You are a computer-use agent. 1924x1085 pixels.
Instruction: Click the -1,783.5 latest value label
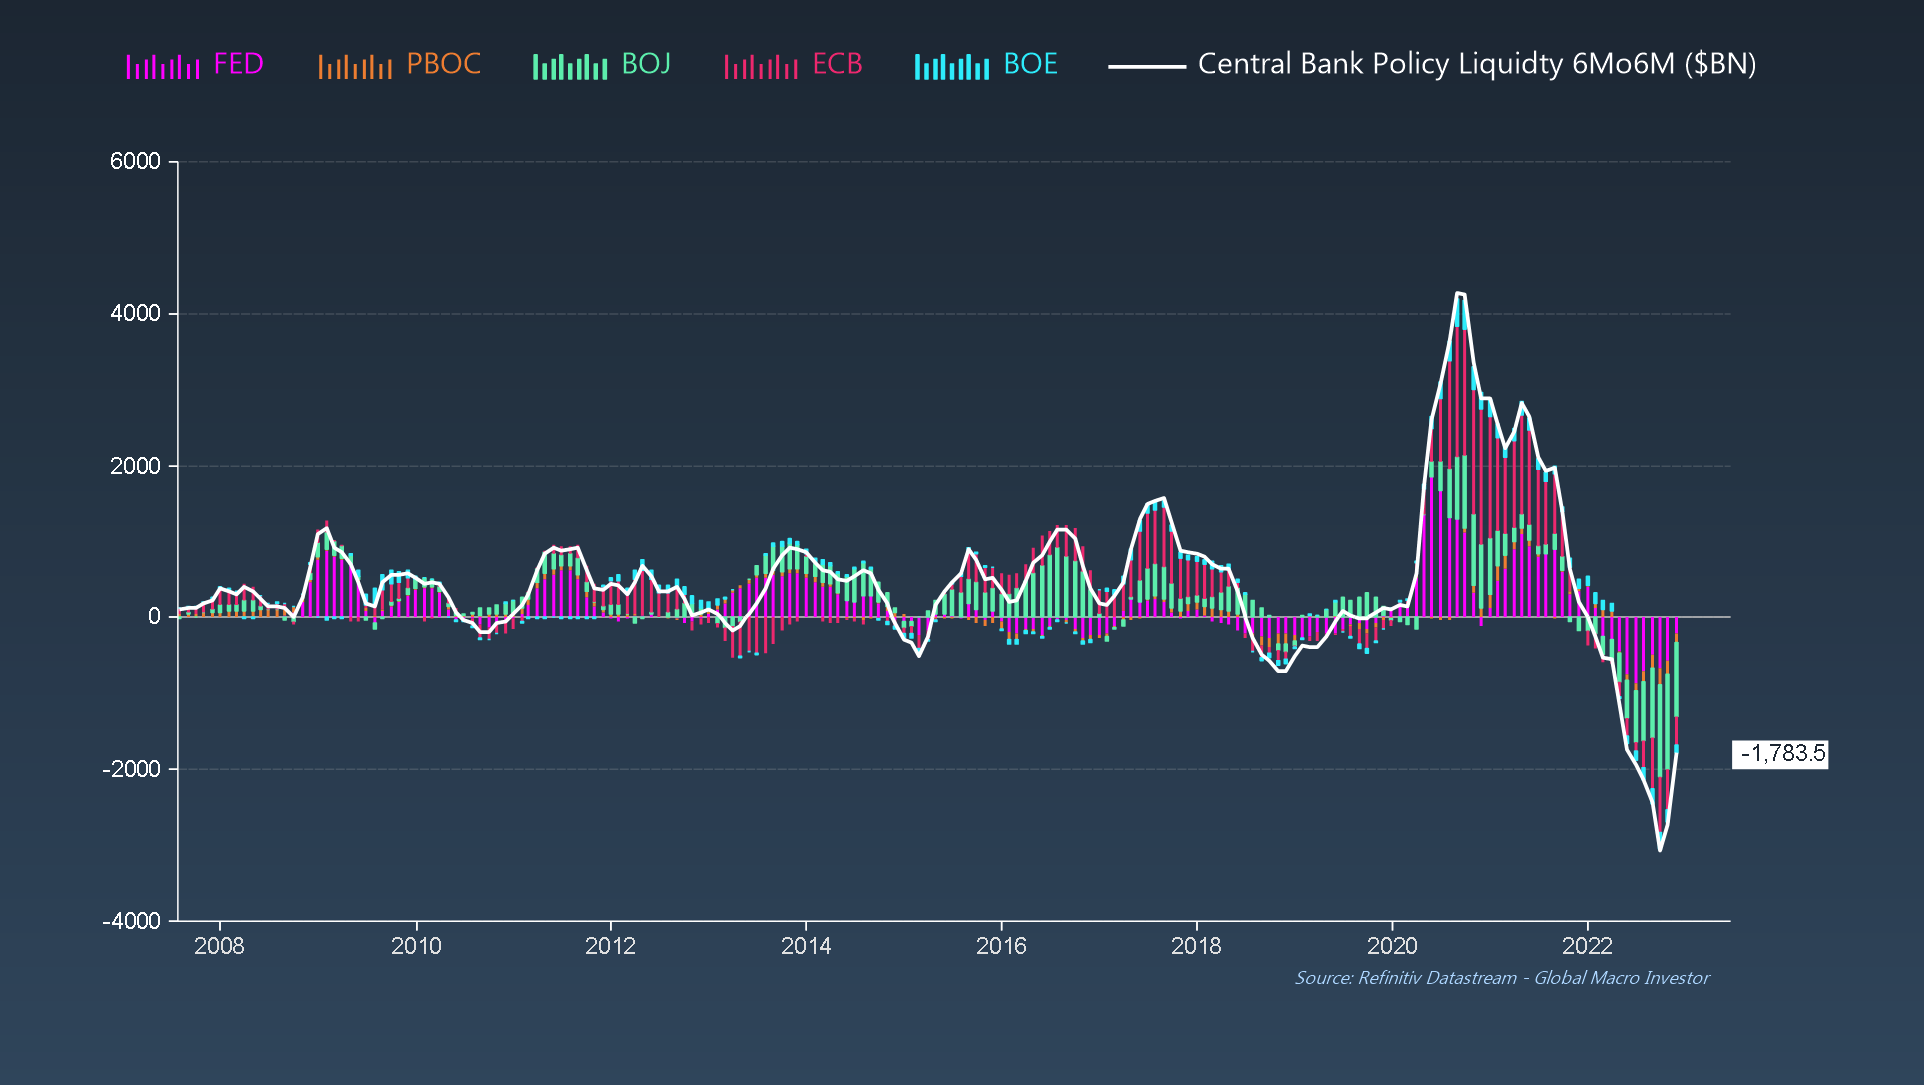[1781, 754]
